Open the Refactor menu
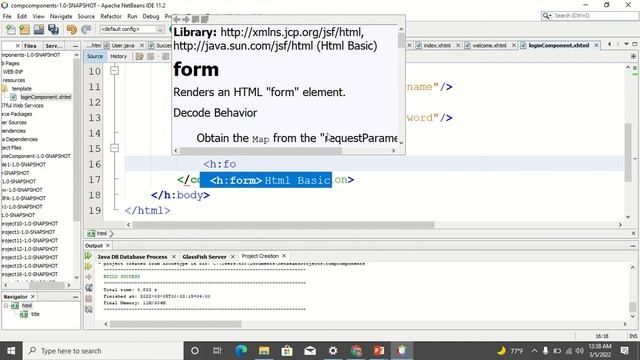640x360 pixels. point(111,16)
